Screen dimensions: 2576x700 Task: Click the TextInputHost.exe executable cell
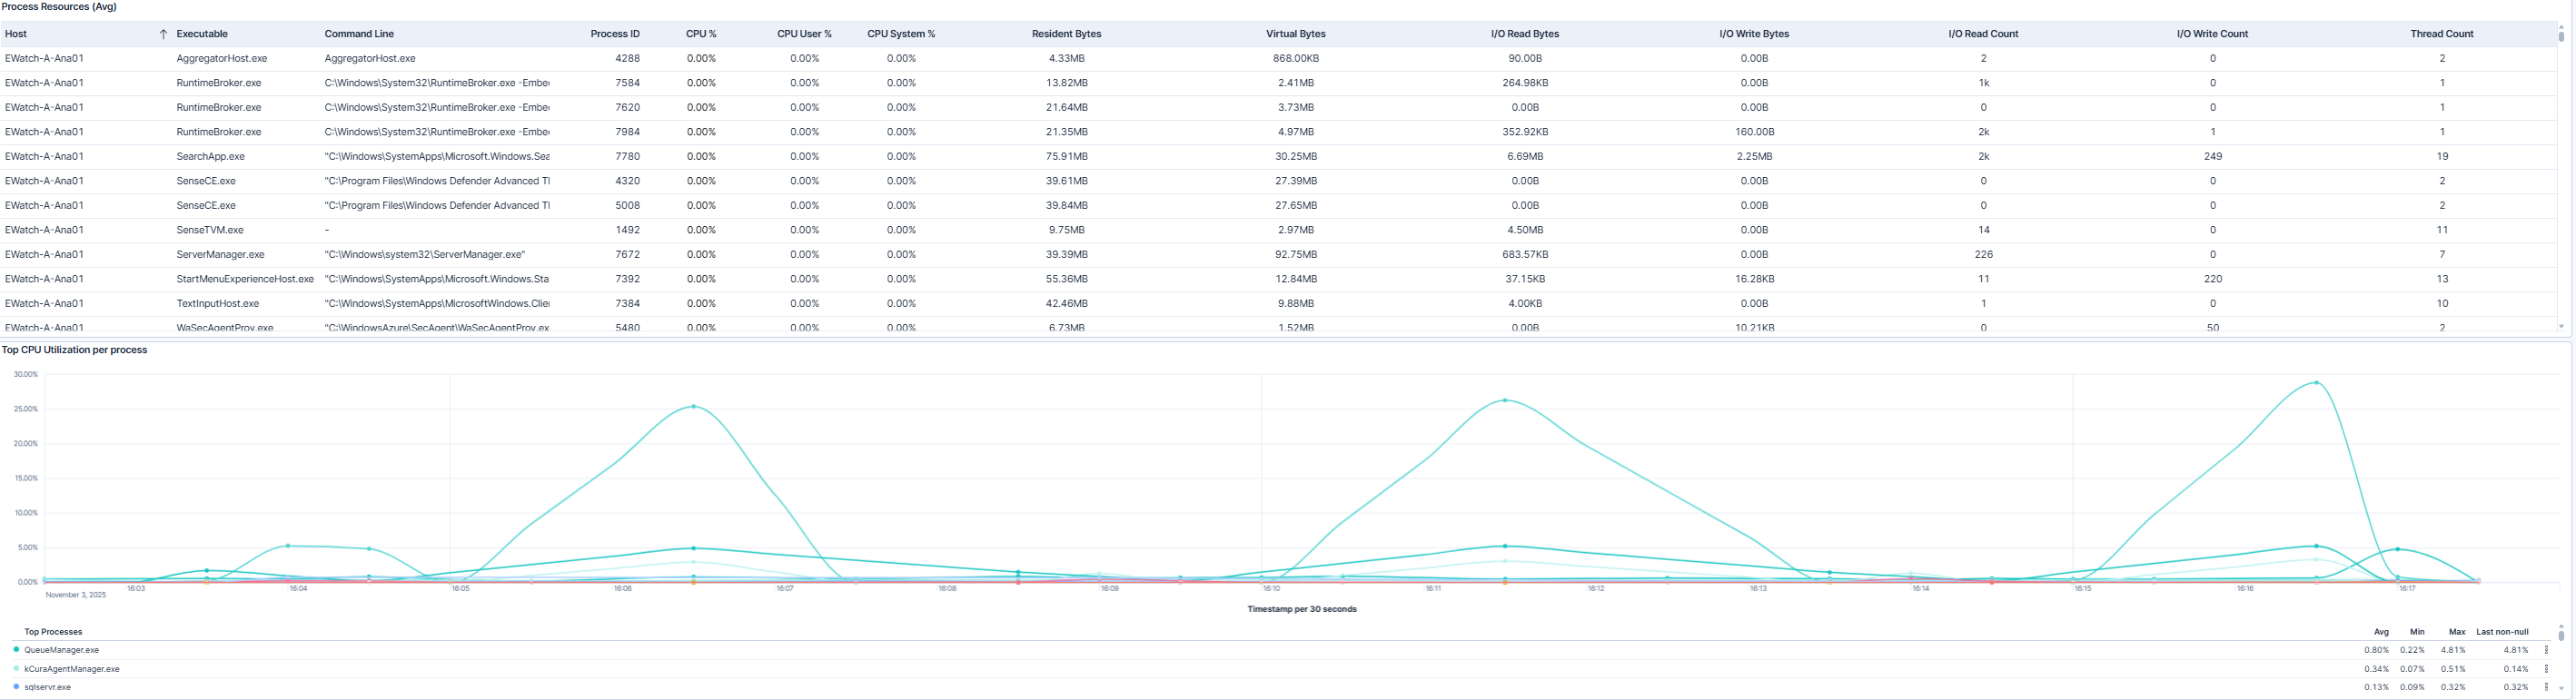pos(217,304)
